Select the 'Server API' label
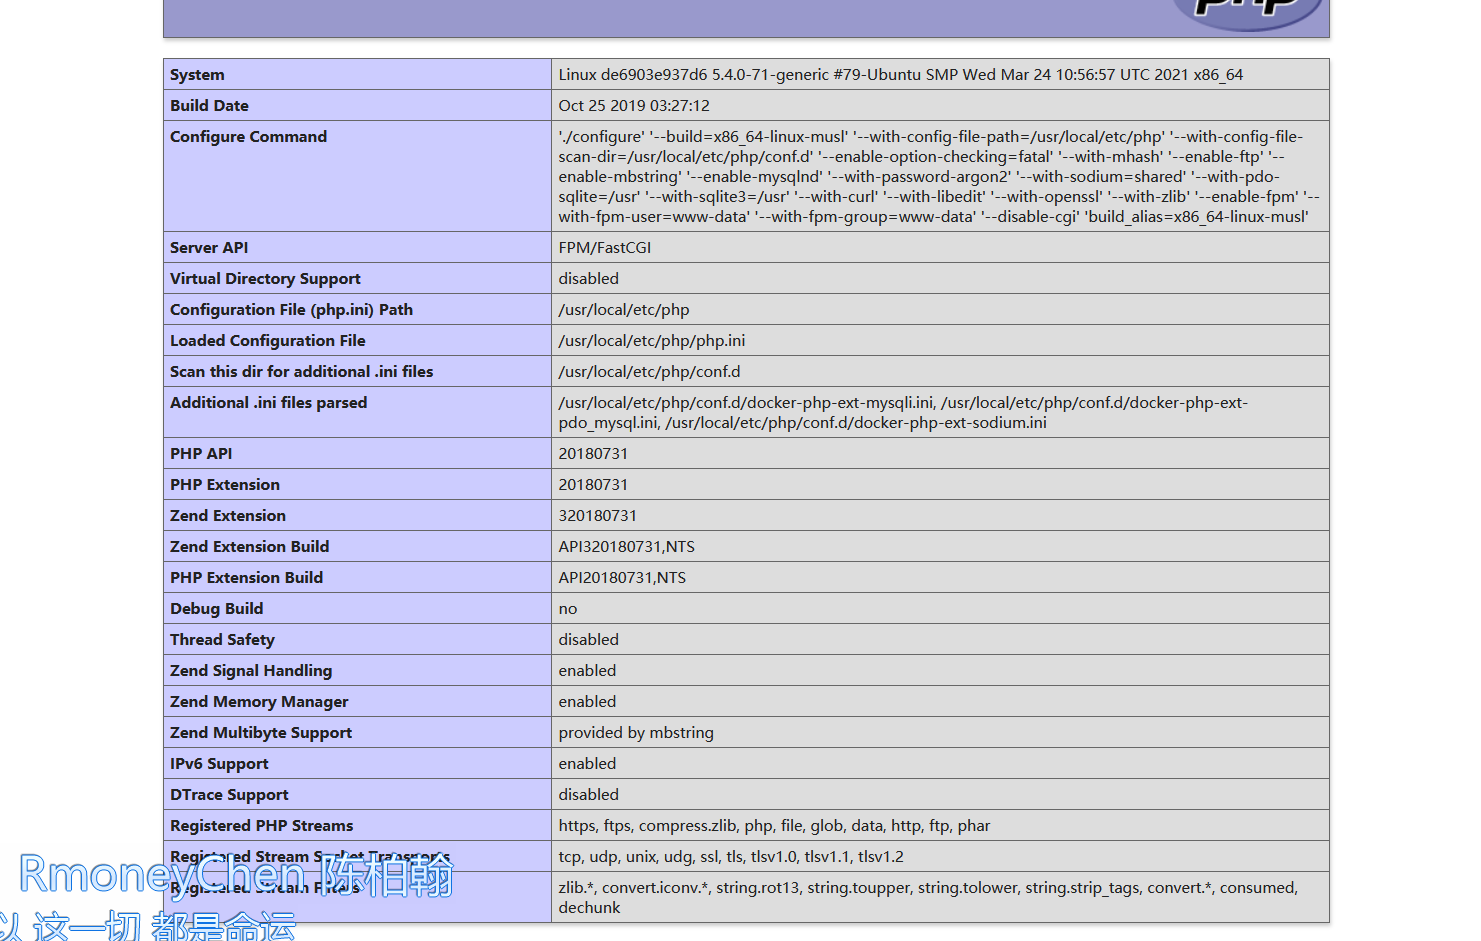Viewport: 1481px width, 941px height. 209,248
